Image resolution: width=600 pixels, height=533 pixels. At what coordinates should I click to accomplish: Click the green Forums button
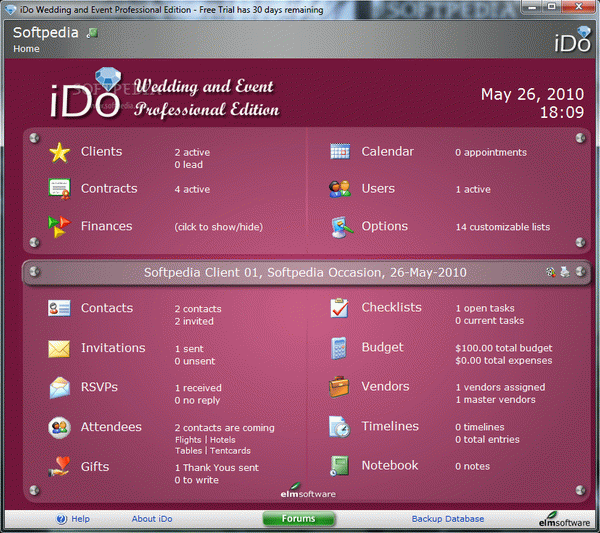click(298, 518)
